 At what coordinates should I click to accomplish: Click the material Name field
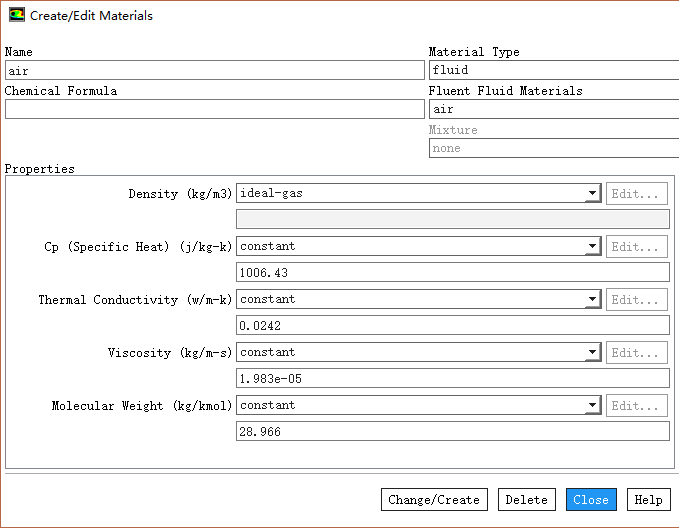click(214, 71)
